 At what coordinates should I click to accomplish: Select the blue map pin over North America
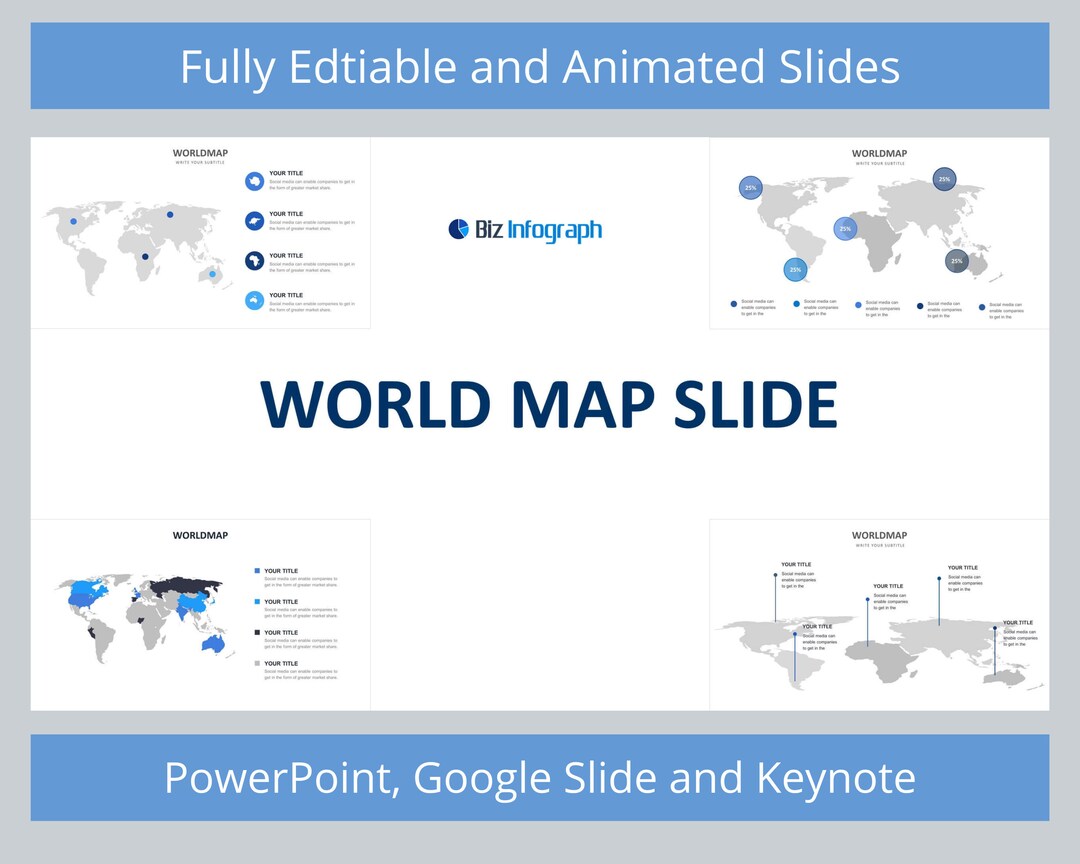click(73, 219)
